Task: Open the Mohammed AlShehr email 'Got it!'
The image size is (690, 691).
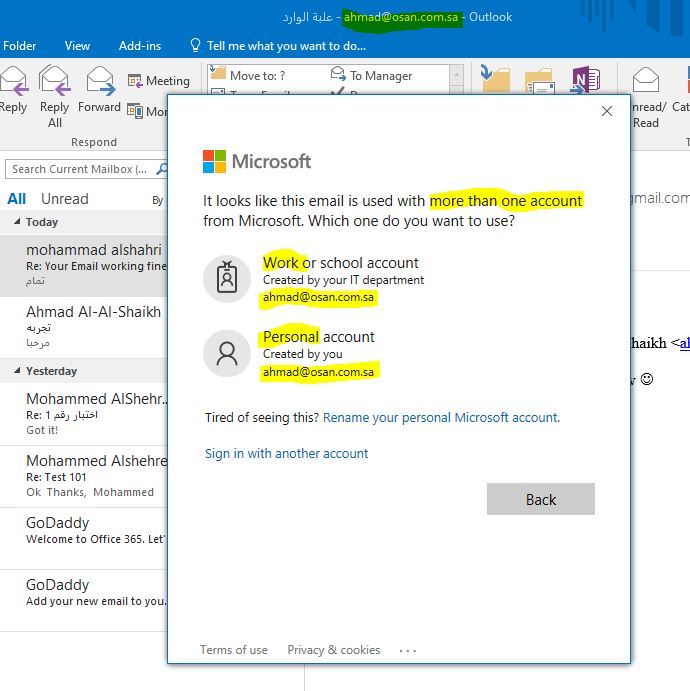Action: (84, 414)
